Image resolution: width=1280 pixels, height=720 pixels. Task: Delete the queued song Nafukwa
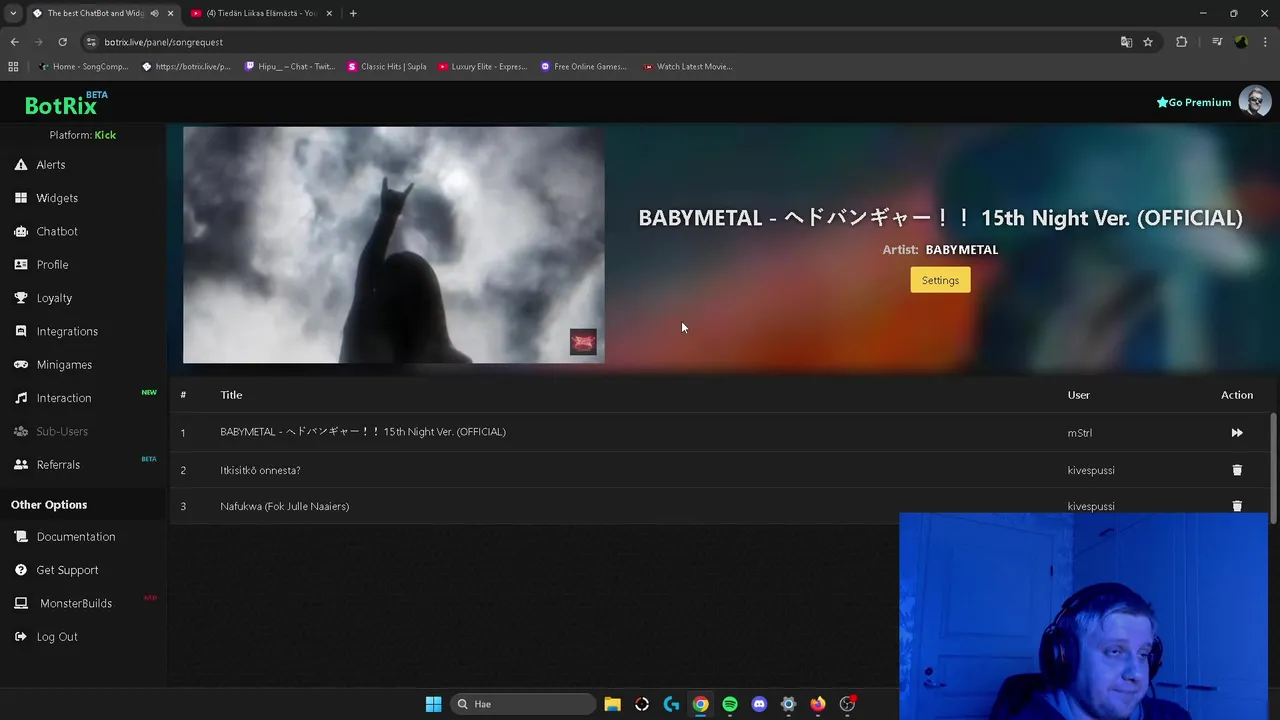pyautogui.click(x=1237, y=506)
